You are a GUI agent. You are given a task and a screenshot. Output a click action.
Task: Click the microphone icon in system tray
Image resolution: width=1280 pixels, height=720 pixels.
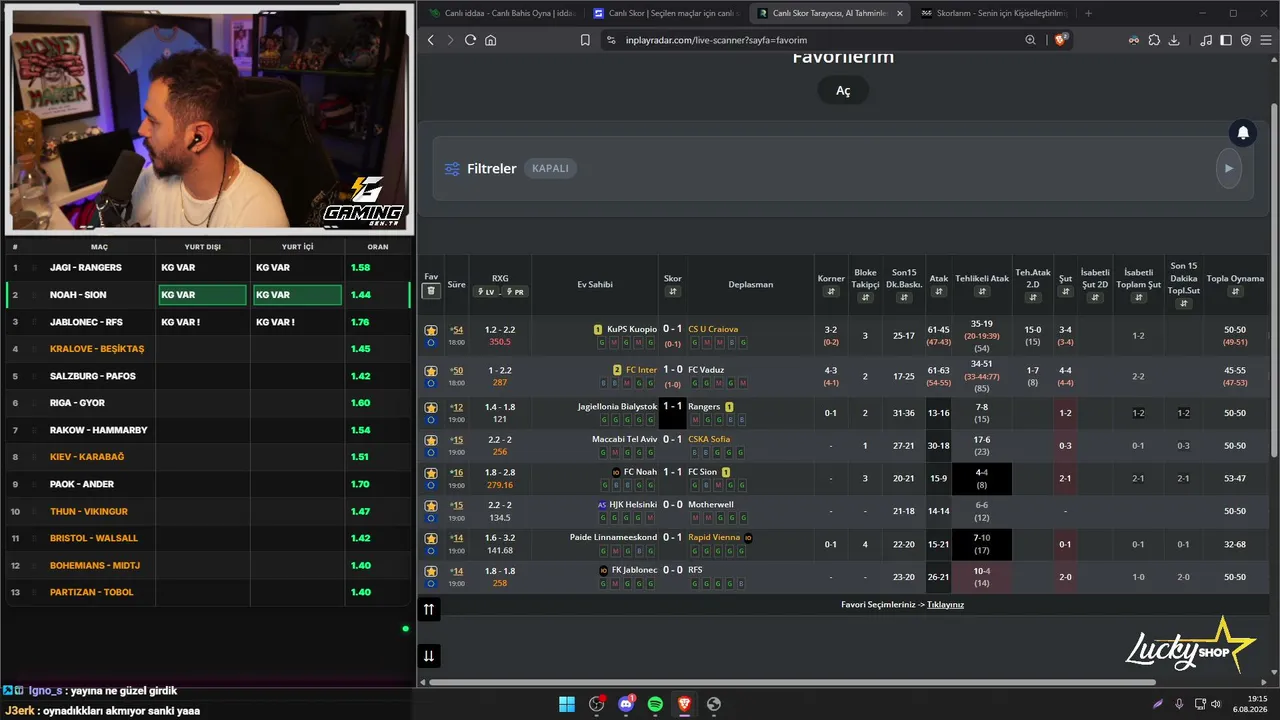[1180, 704]
